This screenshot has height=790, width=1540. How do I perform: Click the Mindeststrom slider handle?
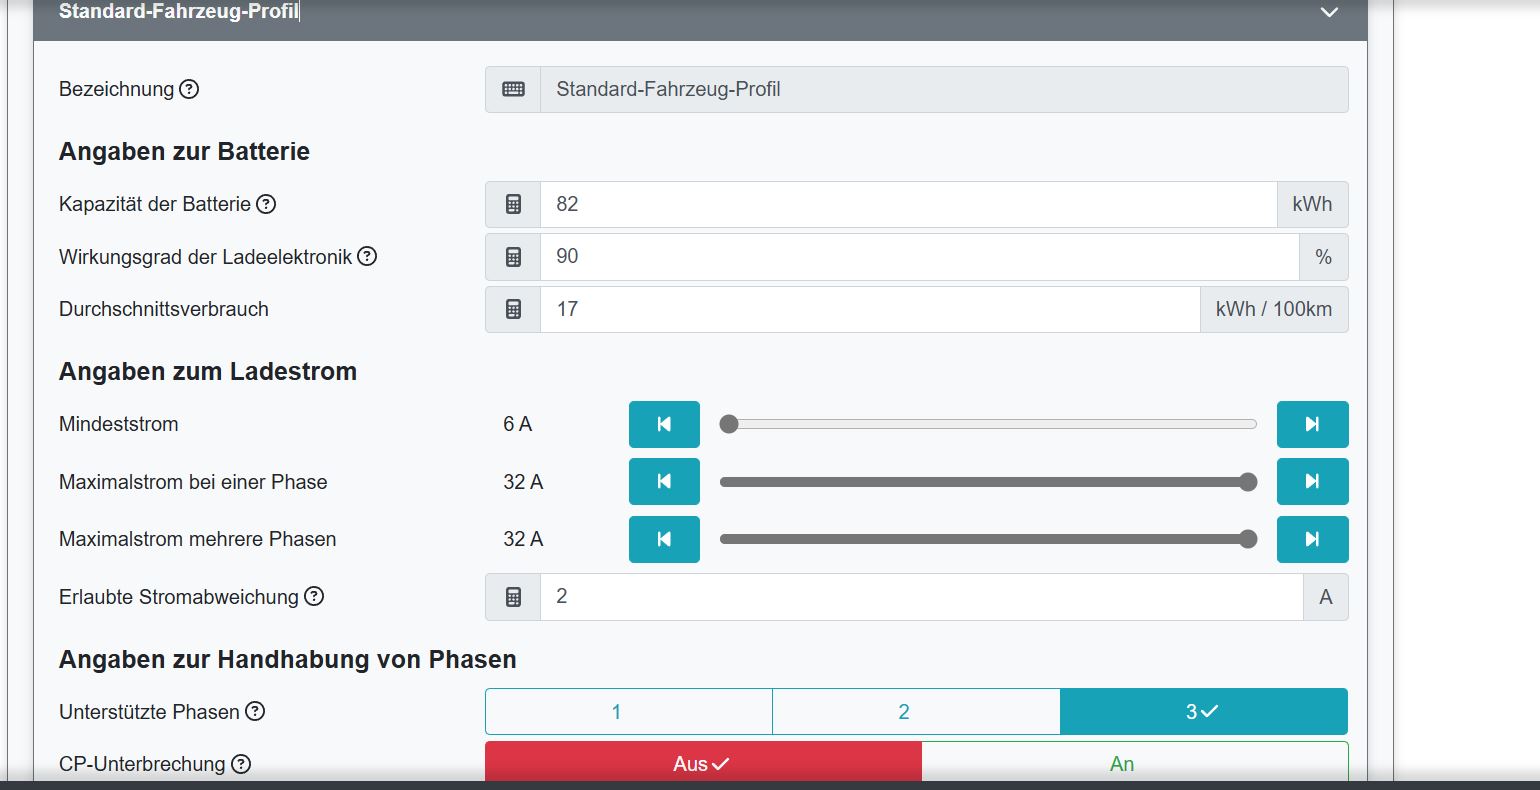point(729,424)
